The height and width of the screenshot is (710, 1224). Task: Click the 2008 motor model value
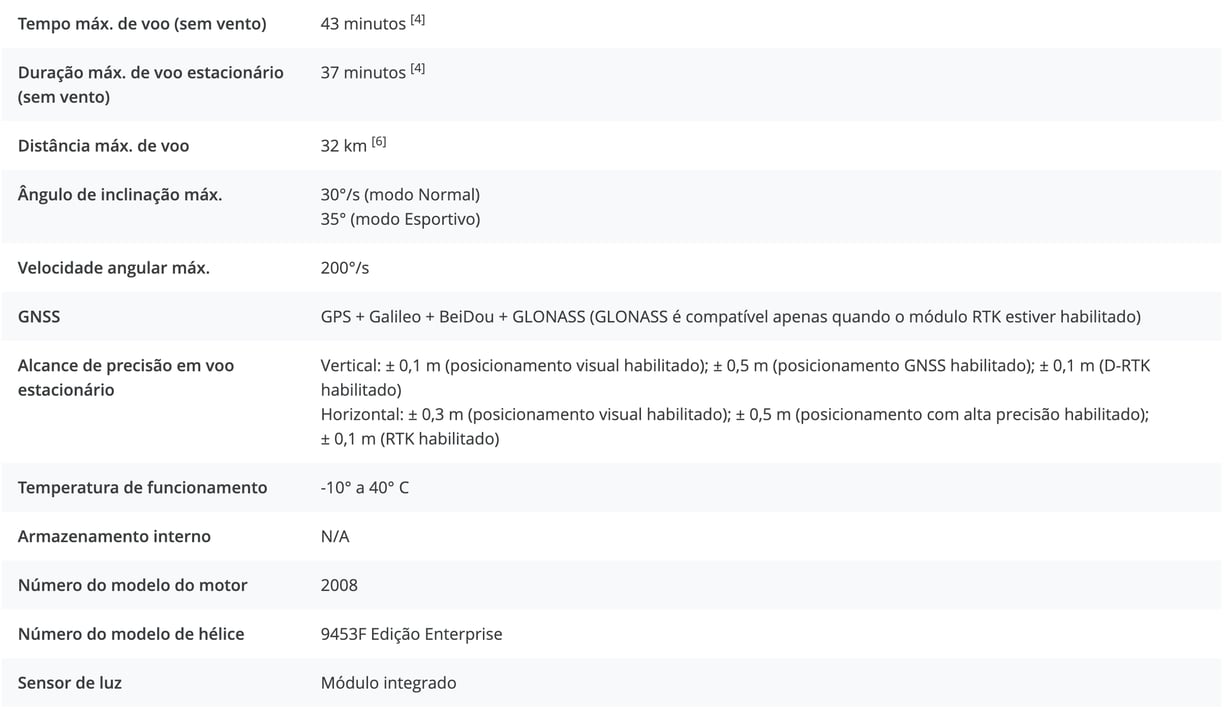339,586
